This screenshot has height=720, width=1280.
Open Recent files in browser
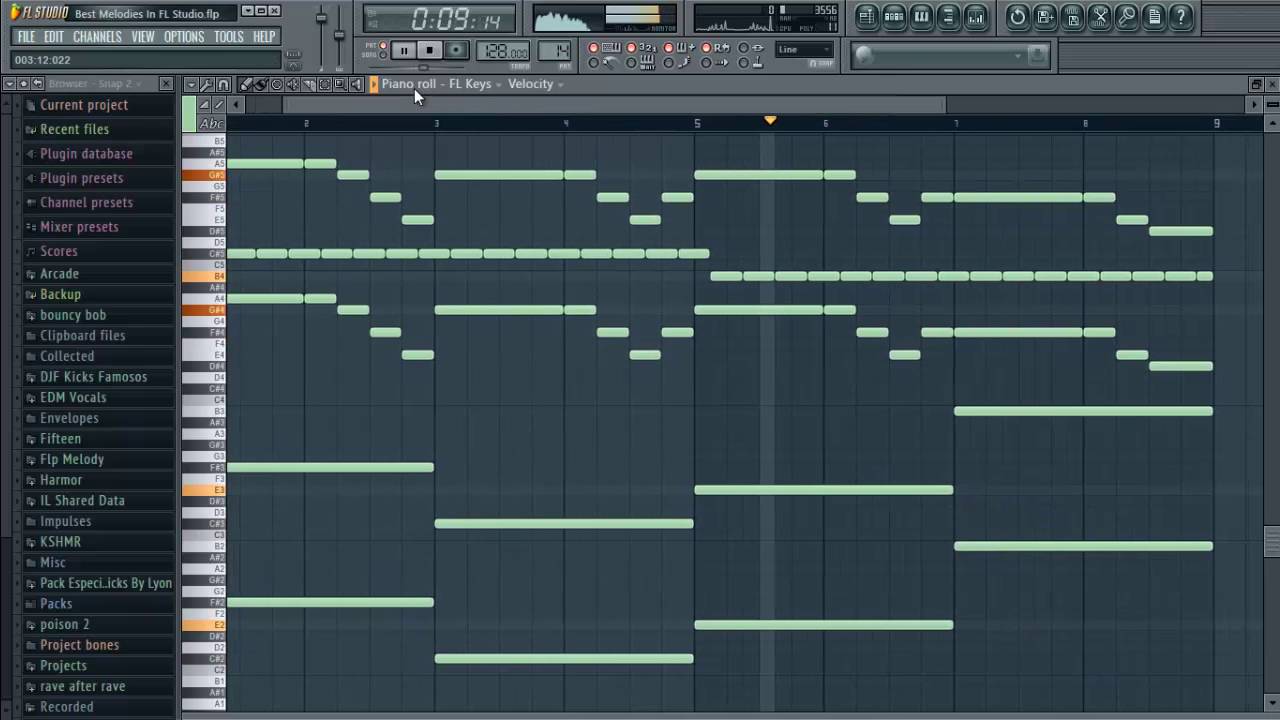click(x=74, y=129)
